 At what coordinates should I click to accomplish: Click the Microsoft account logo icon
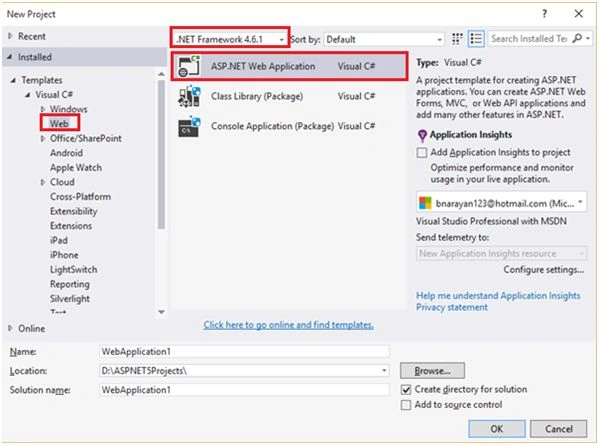(425, 203)
